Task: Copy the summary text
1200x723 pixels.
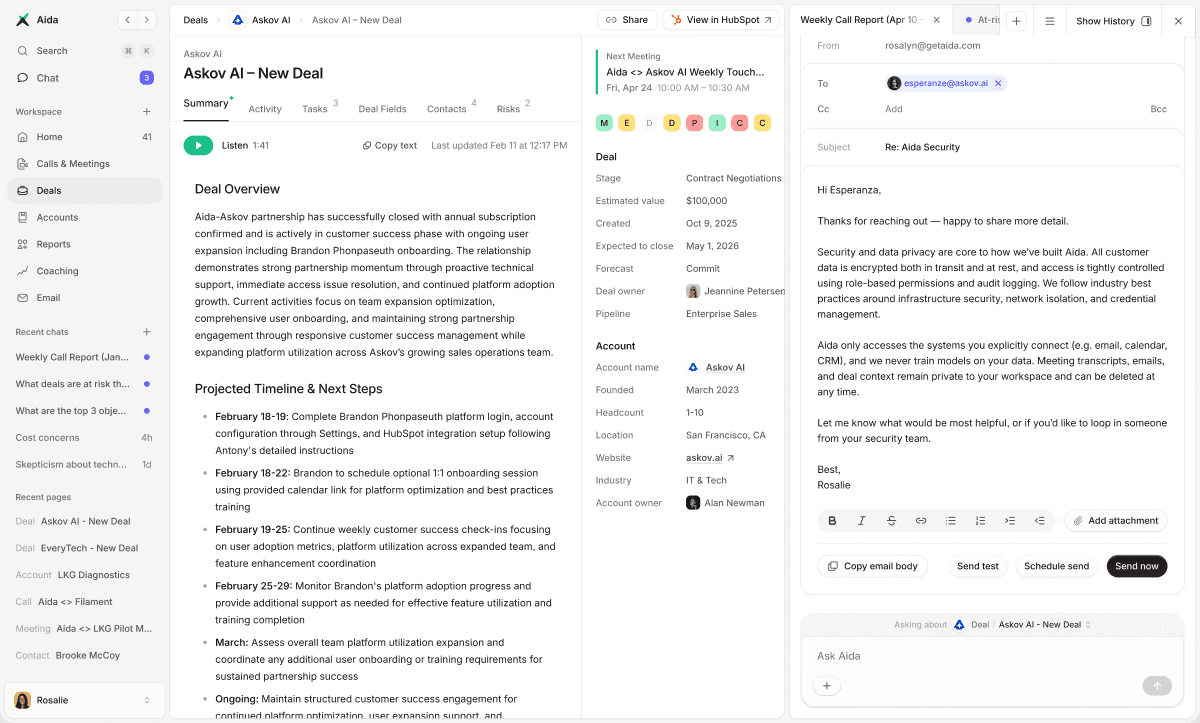Action: tap(390, 146)
